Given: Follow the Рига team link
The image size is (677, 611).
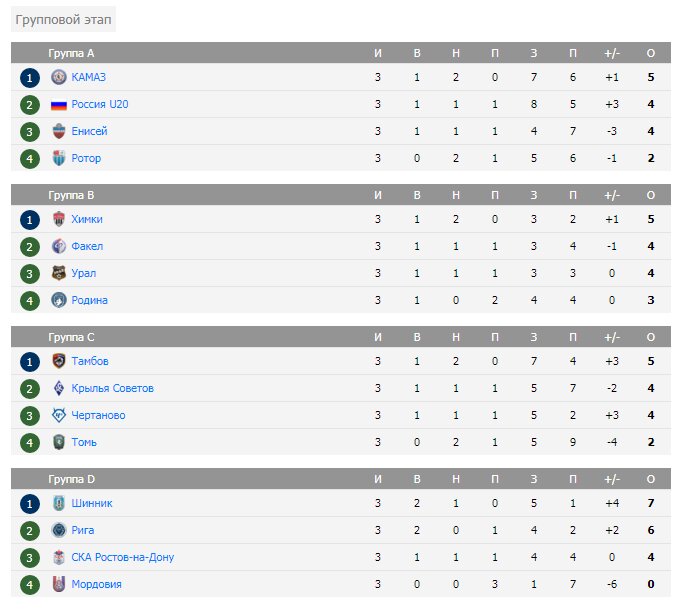Looking at the screenshot, I should click(82, 530).
